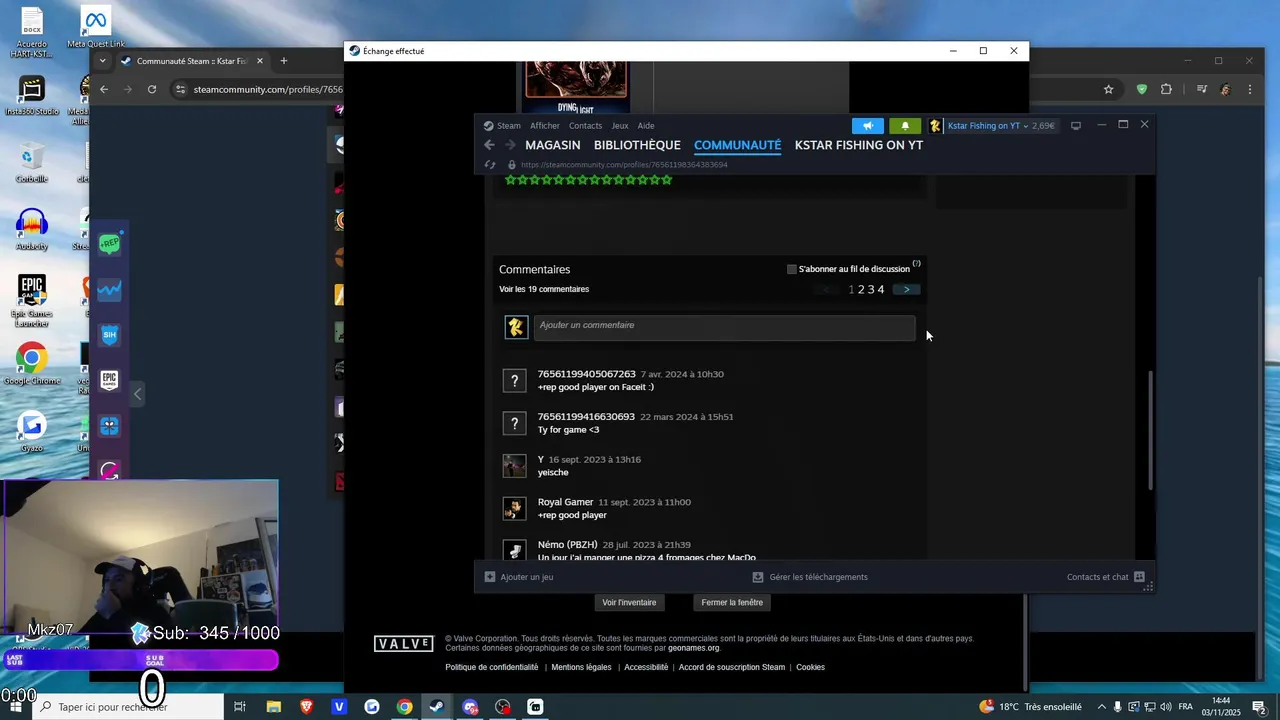Open Royal Gamer profile link

click(x=565, y=502)
